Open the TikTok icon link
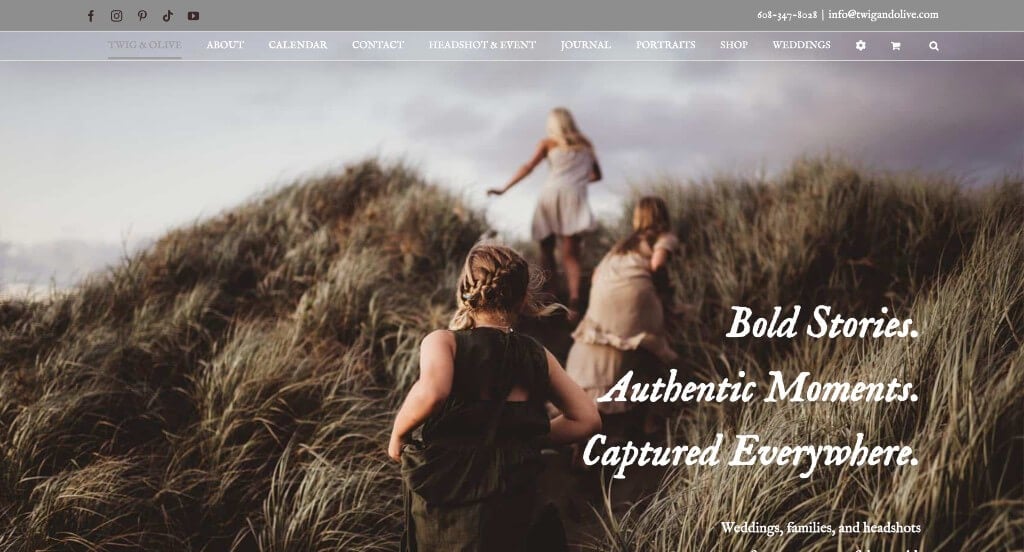 click(x=168, y=16)
